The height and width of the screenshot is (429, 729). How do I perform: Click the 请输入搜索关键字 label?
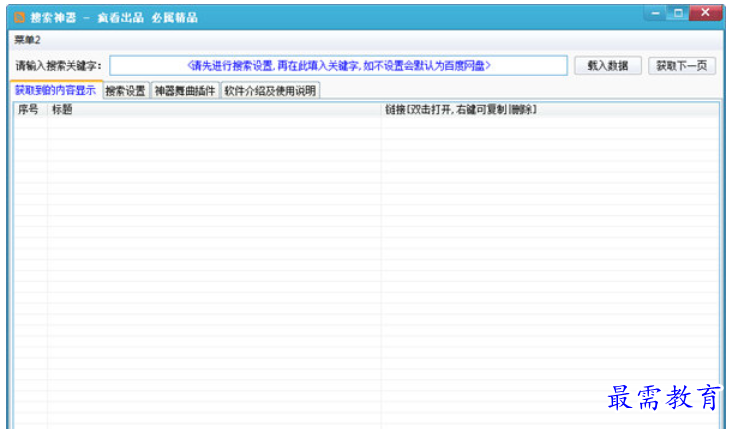(x=58, y=66)
